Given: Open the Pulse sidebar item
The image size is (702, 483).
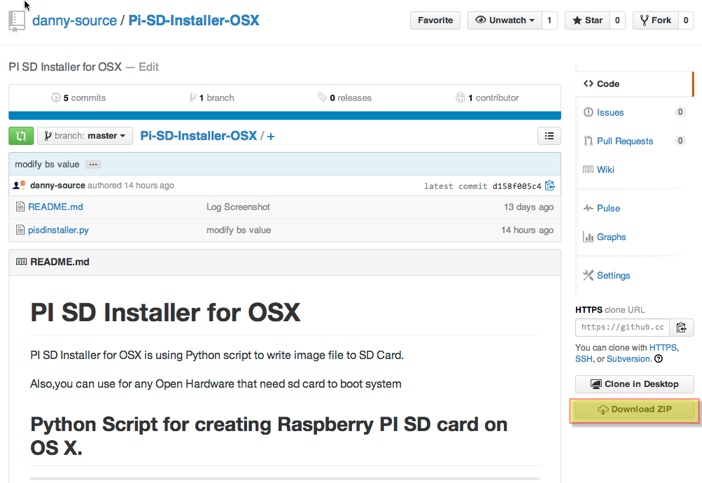Looking at the screenshot, I should coord(608,208).
